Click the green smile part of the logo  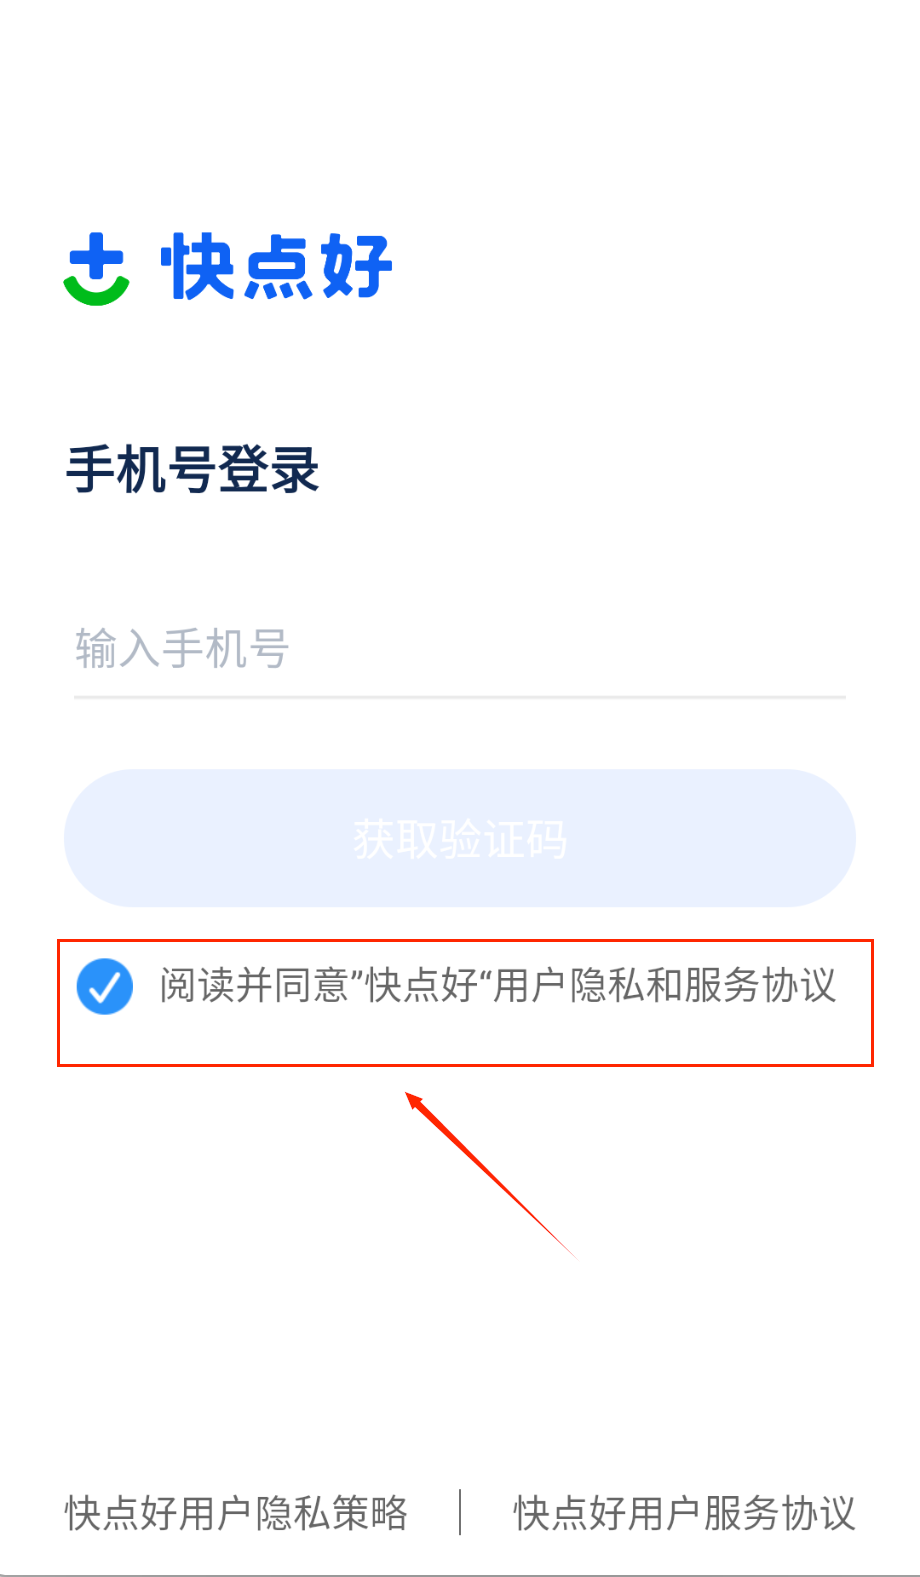tap(96, 289)
